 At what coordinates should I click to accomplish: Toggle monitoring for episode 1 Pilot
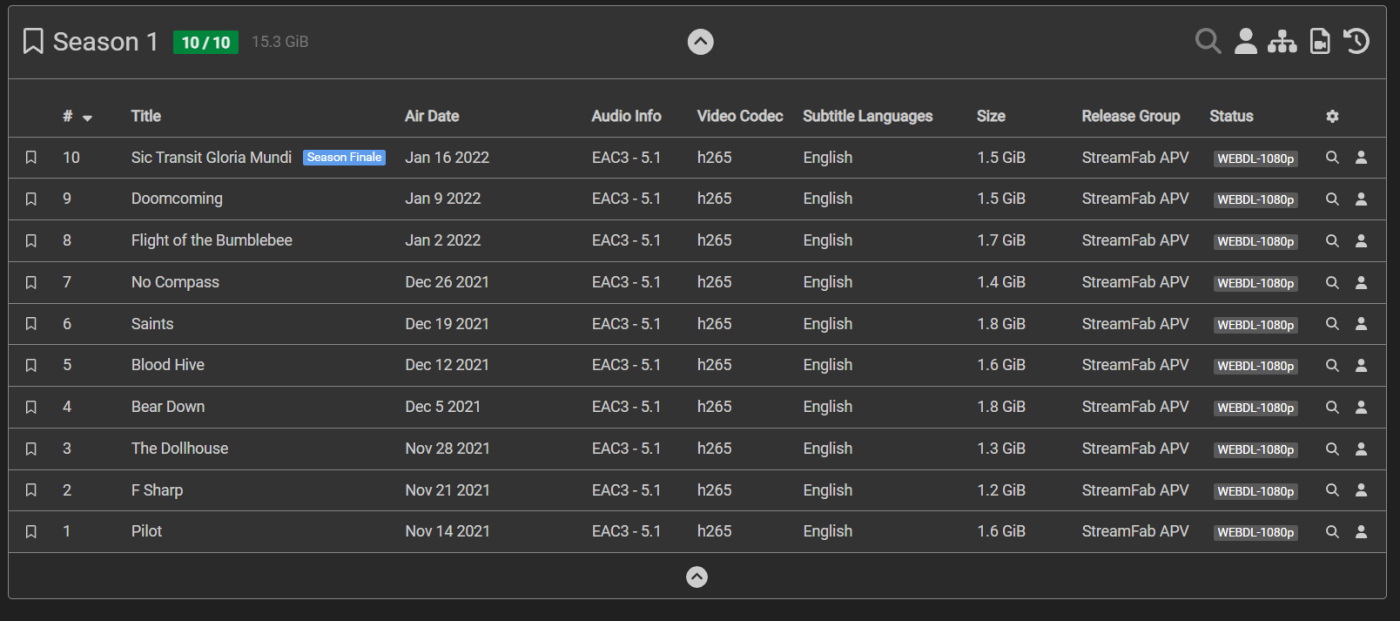point(31,532)
